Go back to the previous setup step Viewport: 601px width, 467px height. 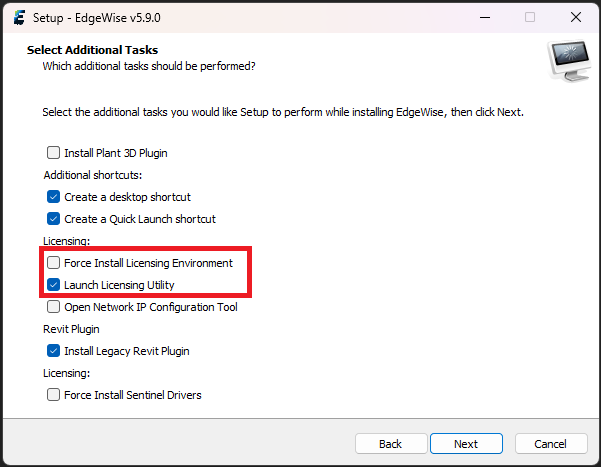point(390,444)
